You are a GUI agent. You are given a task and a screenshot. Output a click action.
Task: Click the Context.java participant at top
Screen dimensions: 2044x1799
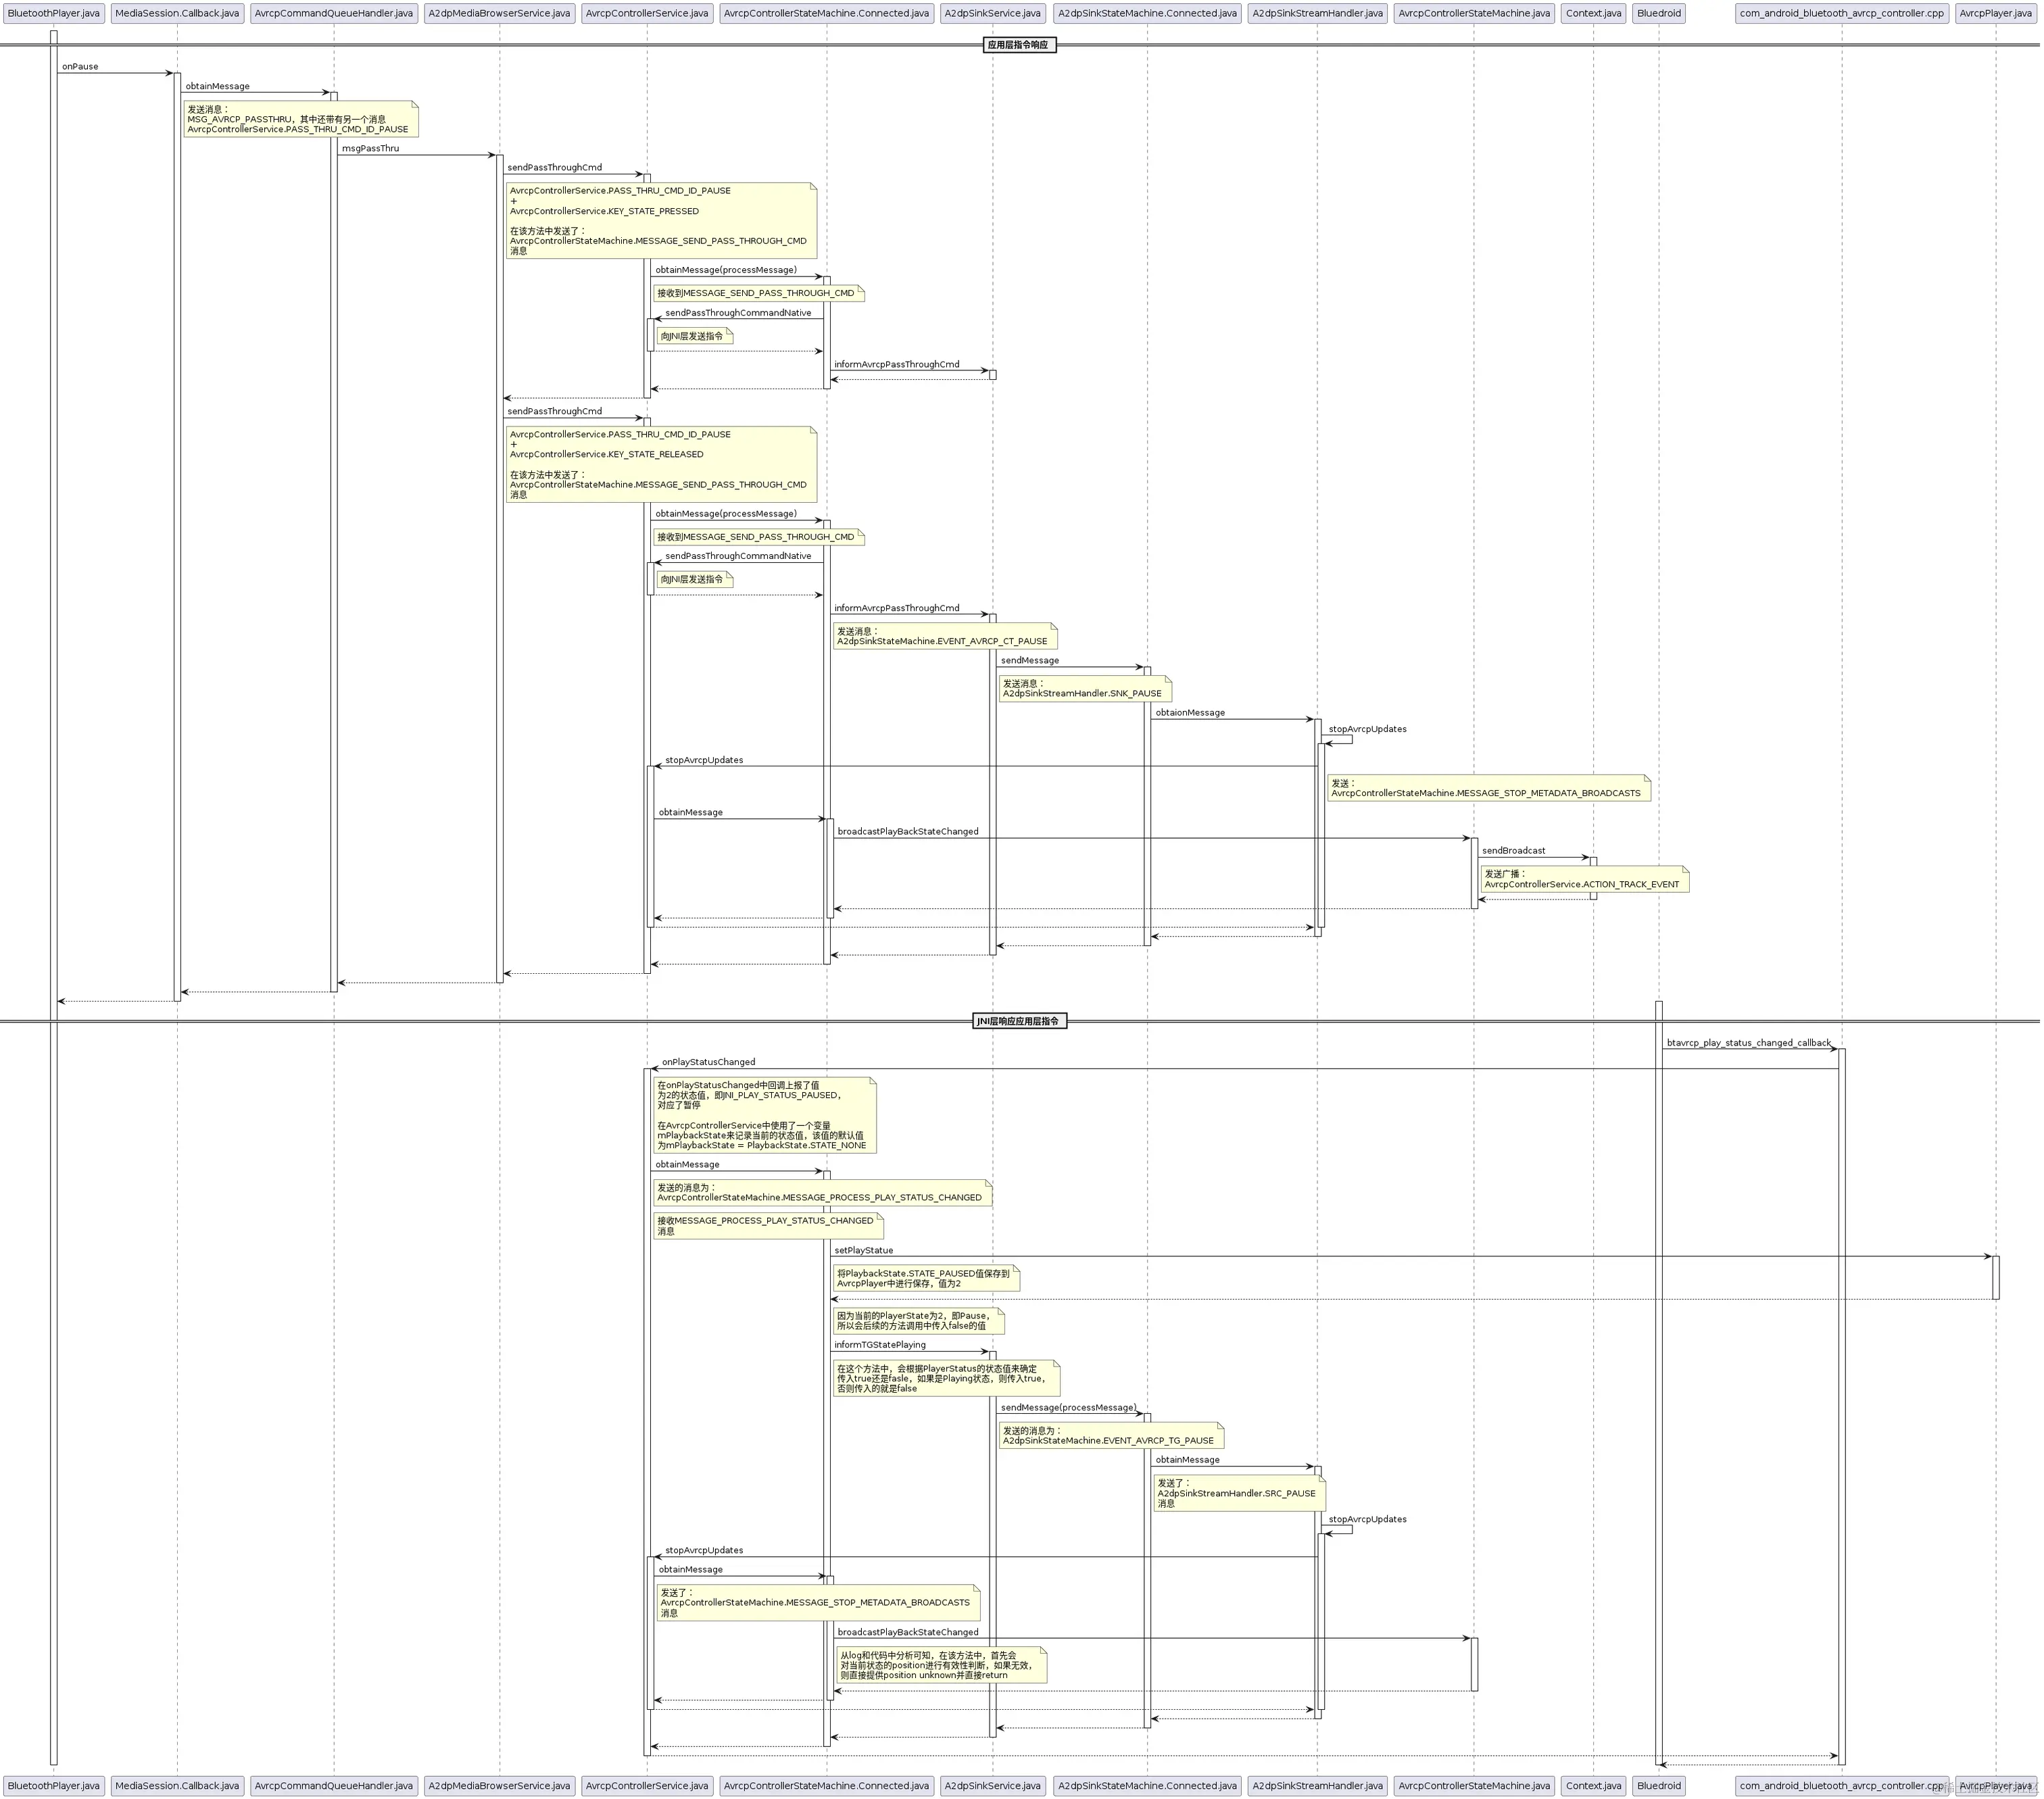(1593, 13)
